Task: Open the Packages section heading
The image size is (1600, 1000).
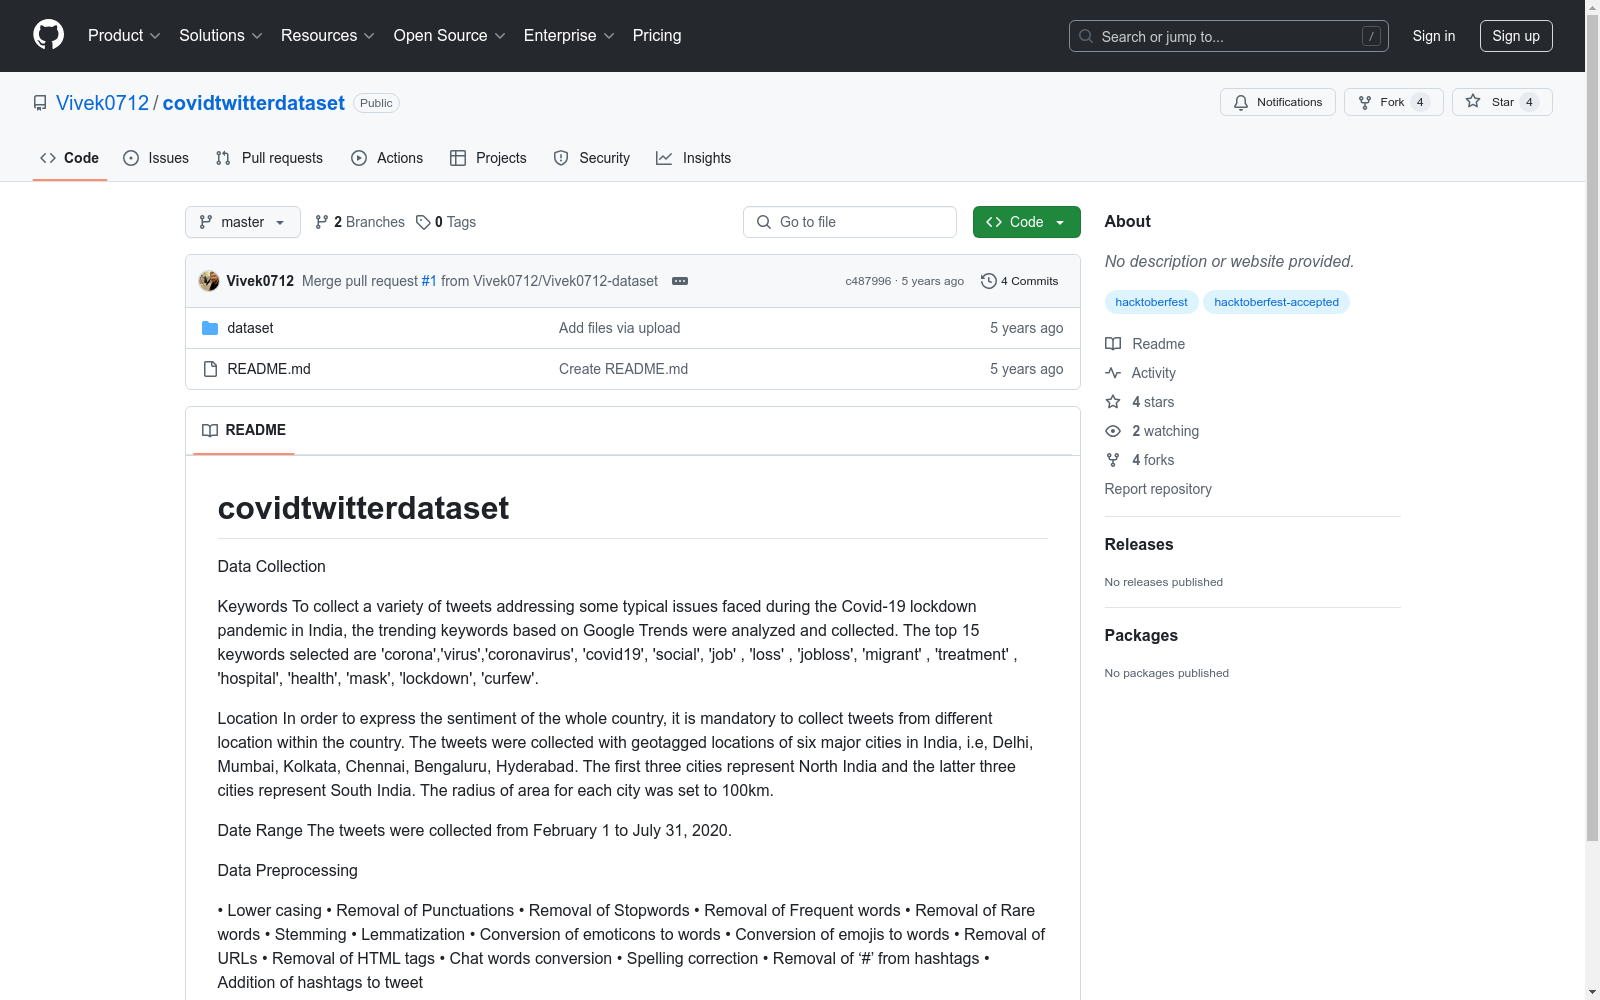Action: pos(1141,635)
